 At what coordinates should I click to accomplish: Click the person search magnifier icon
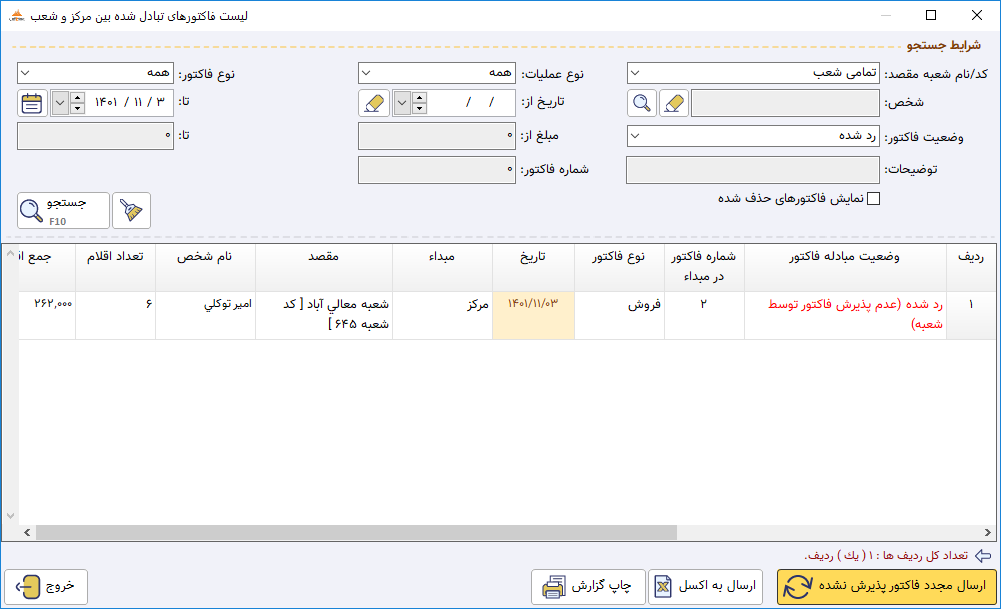click(x=642, y=103)
